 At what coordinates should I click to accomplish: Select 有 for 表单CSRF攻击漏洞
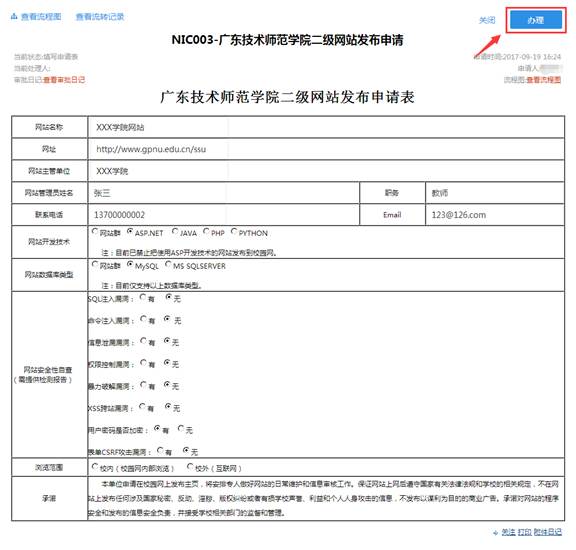tap(160, 450)
